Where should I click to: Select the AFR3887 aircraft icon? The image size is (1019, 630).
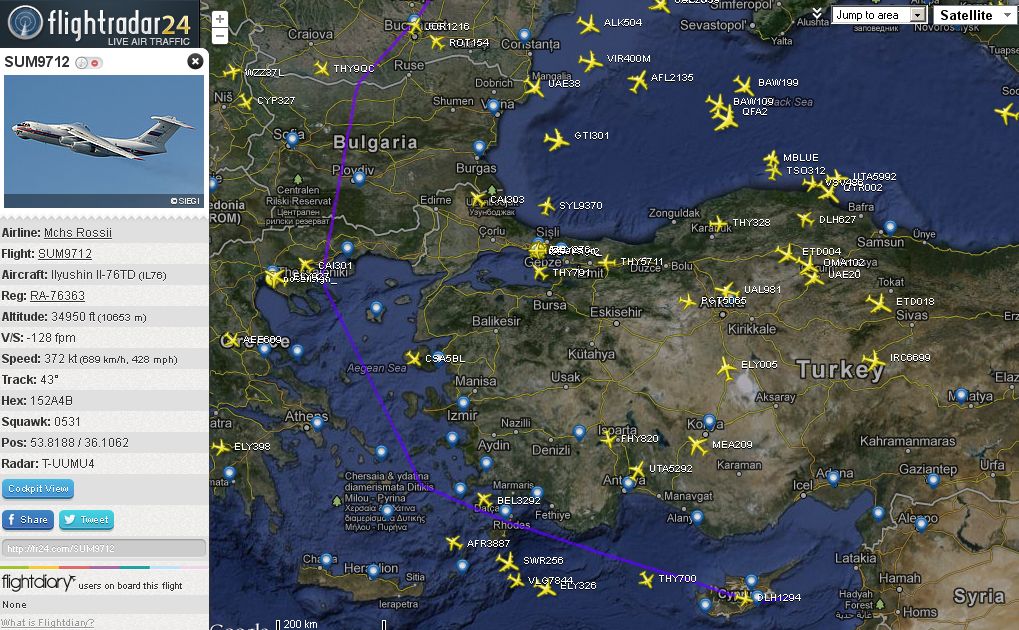tap(454, 542)
